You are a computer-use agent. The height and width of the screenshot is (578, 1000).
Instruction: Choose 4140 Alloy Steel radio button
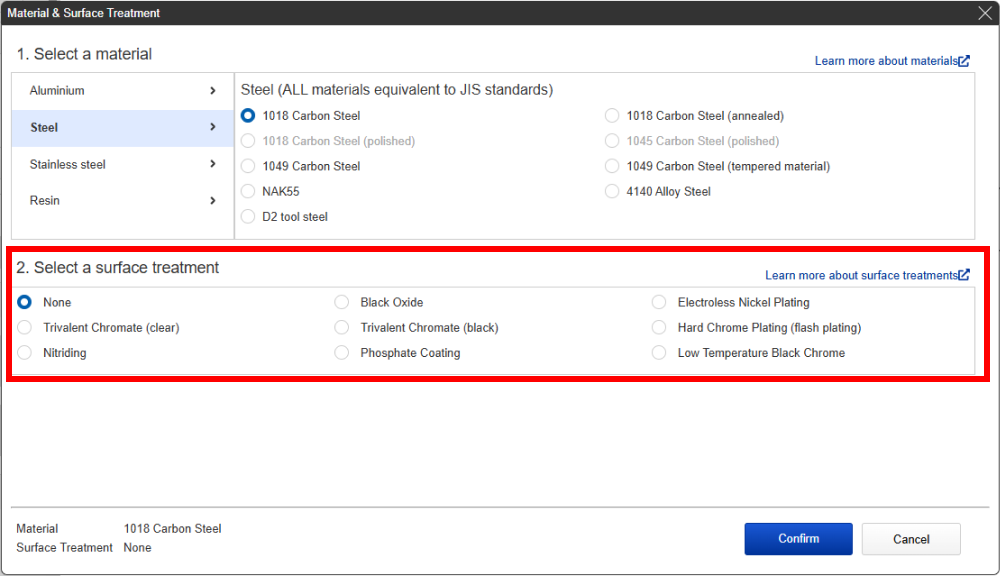(x=612, y=191)
